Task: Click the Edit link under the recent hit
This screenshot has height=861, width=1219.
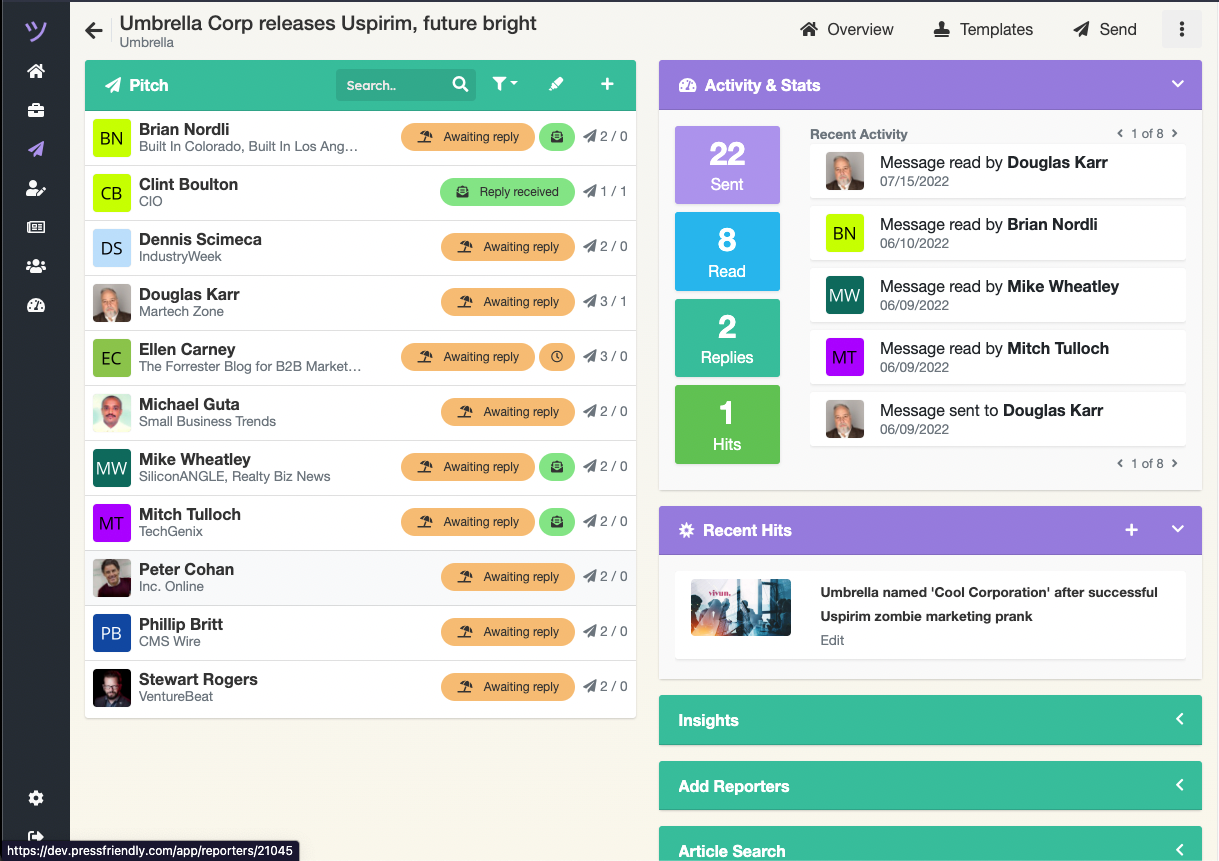Action: (832, 640)
